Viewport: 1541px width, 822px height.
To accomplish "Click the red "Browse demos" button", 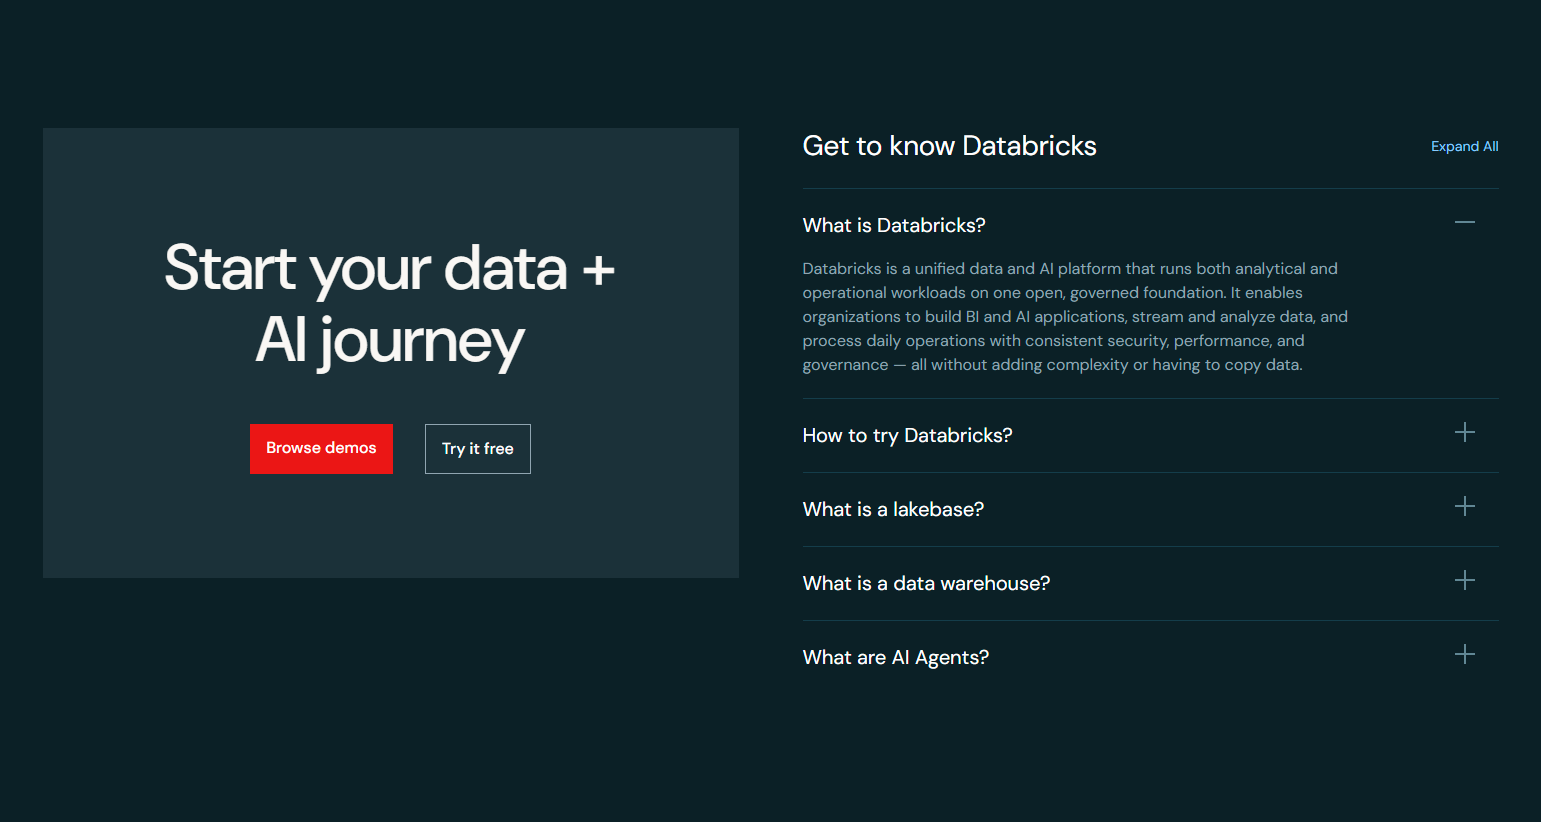I will pos(321,448).
